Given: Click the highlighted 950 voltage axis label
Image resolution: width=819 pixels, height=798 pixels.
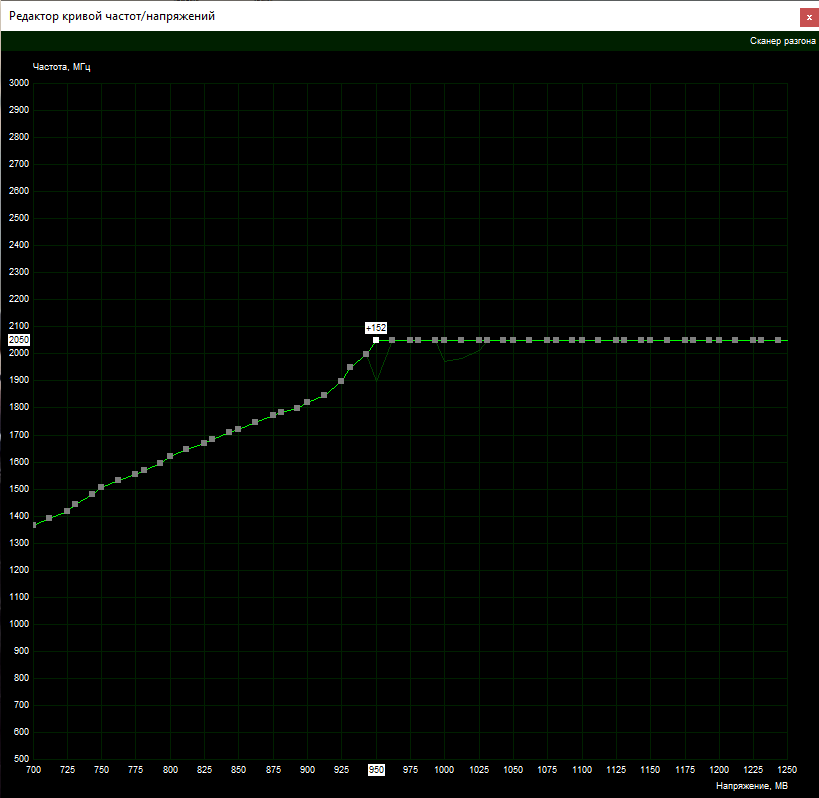Looking at the screenshot, I should tap(376, 770).
